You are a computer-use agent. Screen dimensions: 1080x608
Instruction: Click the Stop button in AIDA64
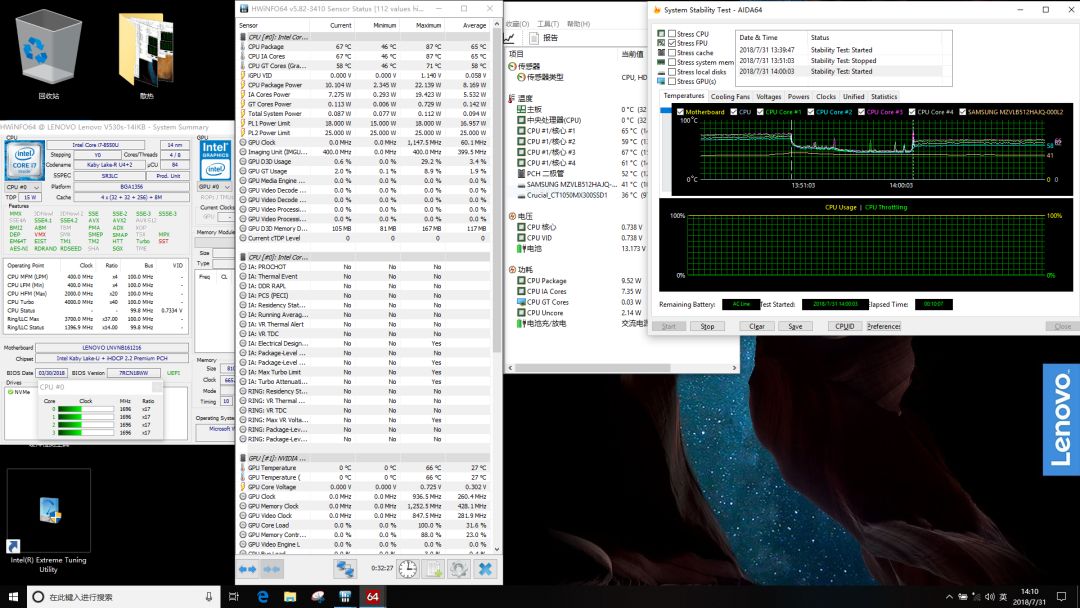707,326
